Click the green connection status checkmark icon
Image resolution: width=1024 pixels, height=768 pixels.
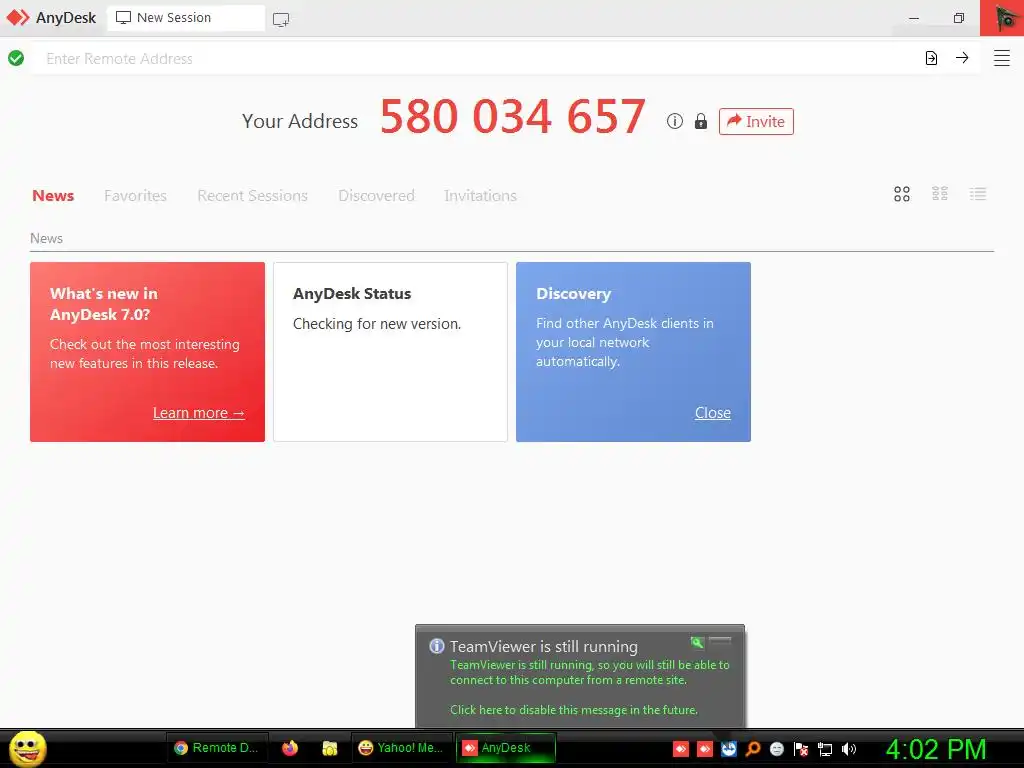pos(16,58)
